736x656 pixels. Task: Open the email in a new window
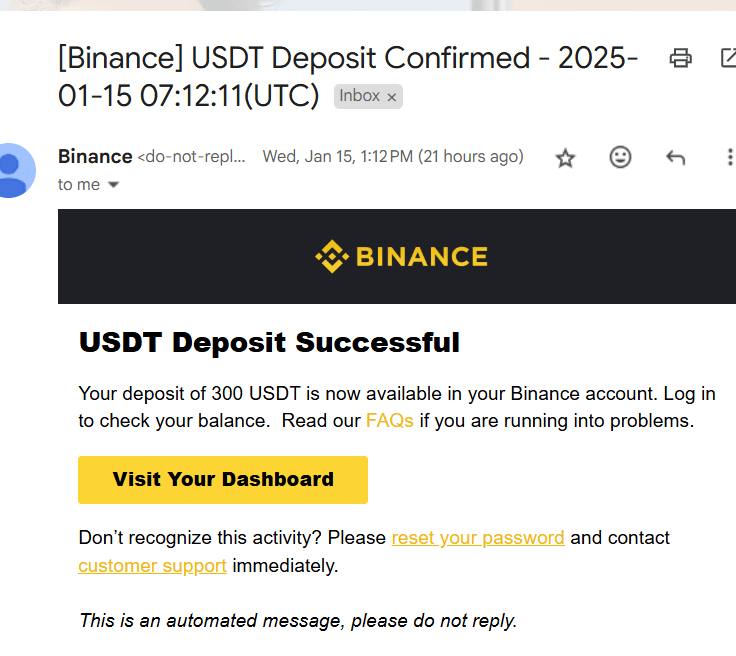pos(728,58)
